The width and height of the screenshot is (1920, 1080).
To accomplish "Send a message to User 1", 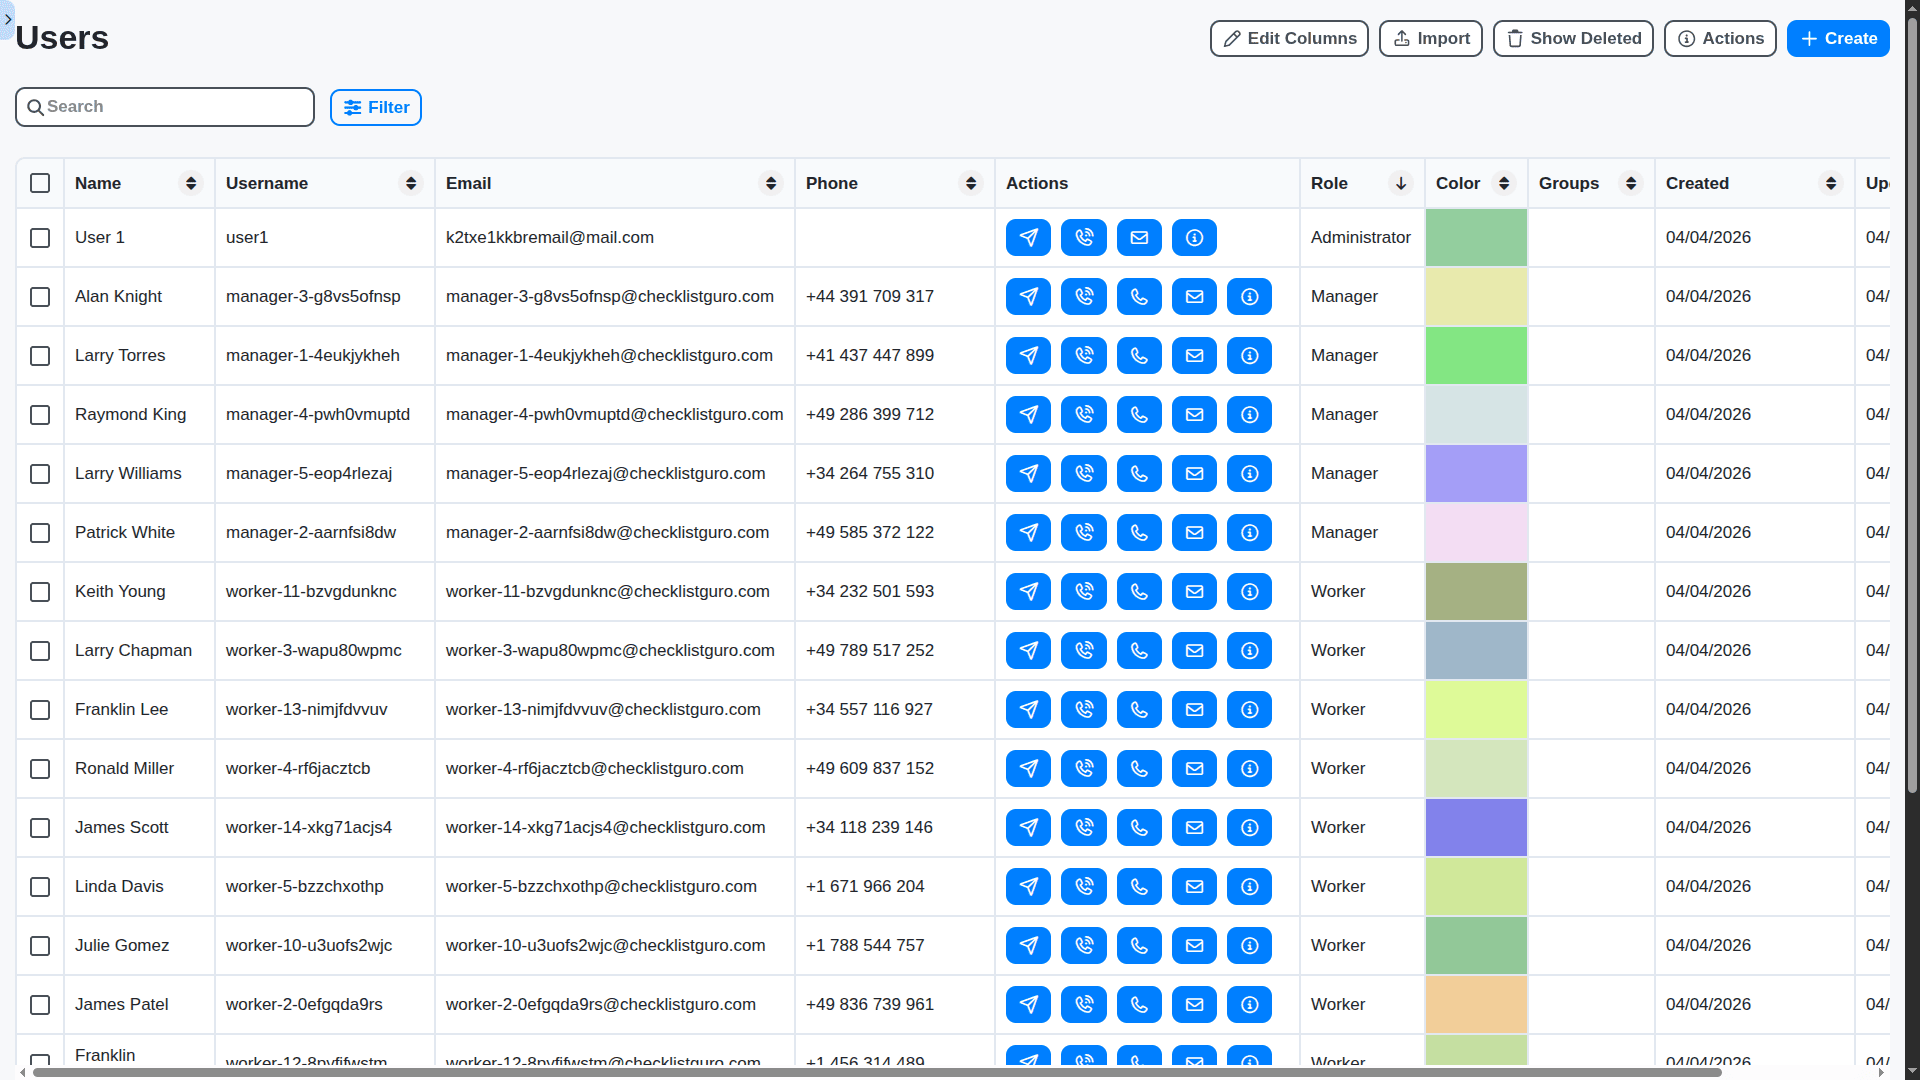I will tap(1028, 237).
